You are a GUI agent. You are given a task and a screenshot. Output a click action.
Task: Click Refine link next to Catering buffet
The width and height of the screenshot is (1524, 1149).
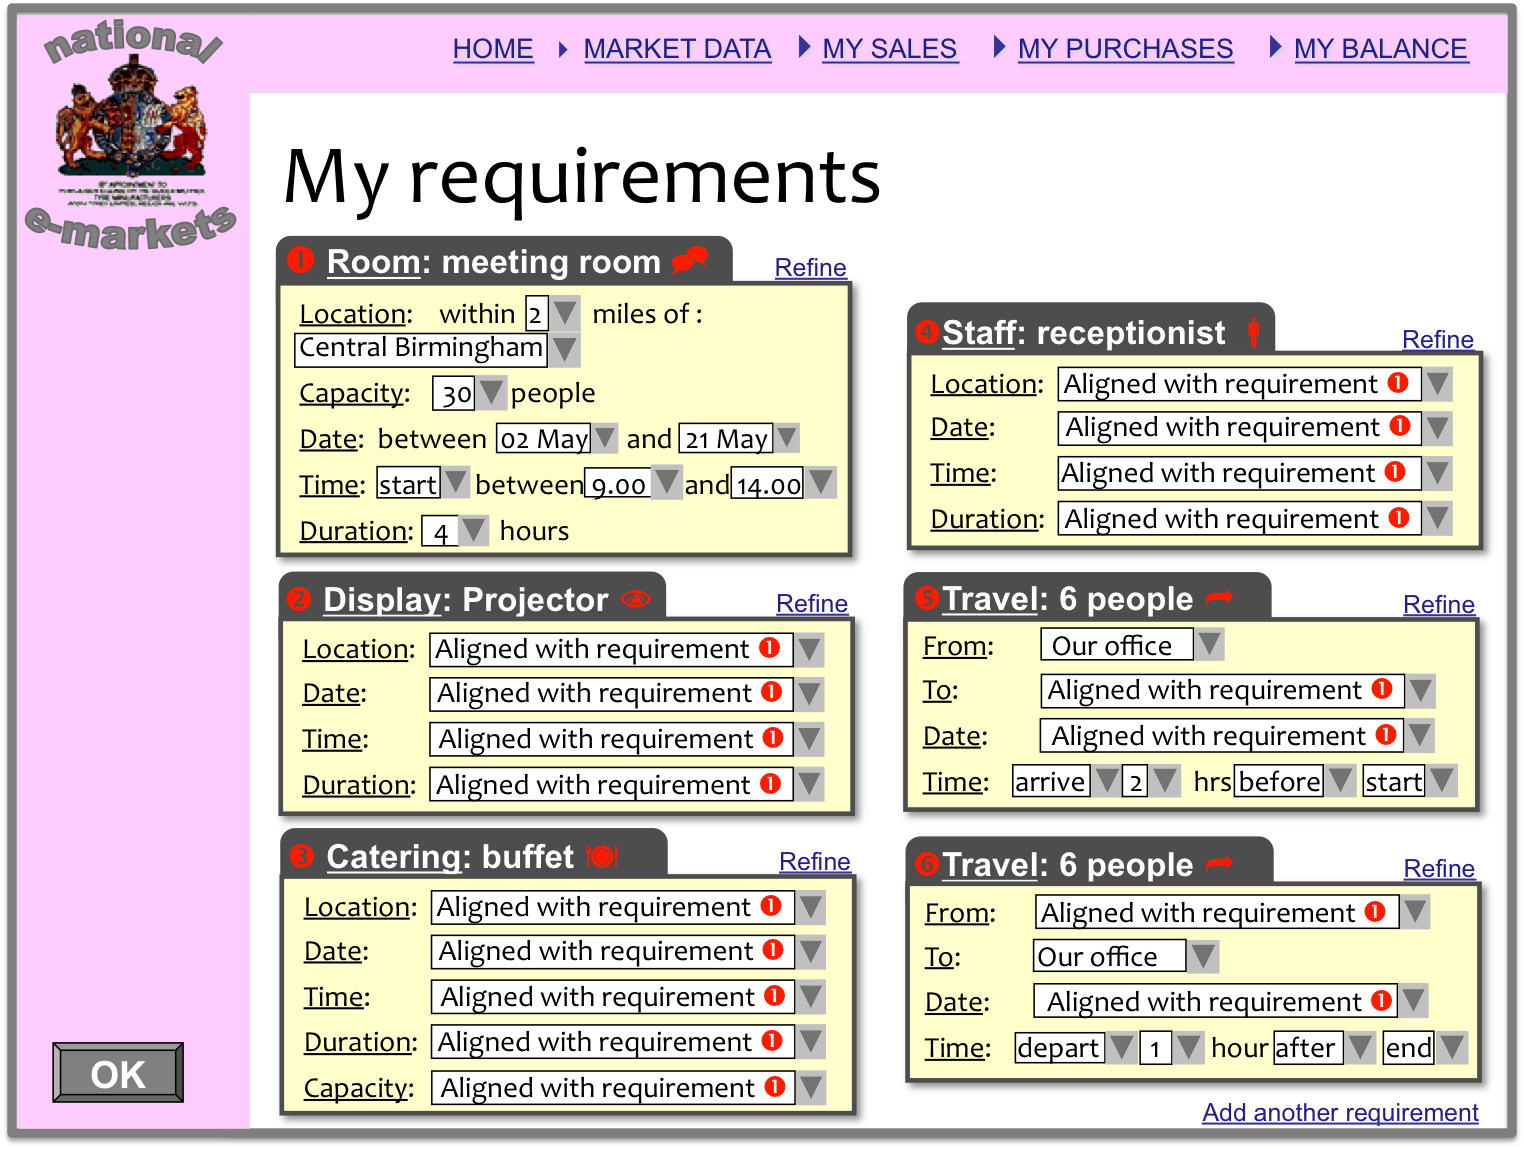point(814,861)
